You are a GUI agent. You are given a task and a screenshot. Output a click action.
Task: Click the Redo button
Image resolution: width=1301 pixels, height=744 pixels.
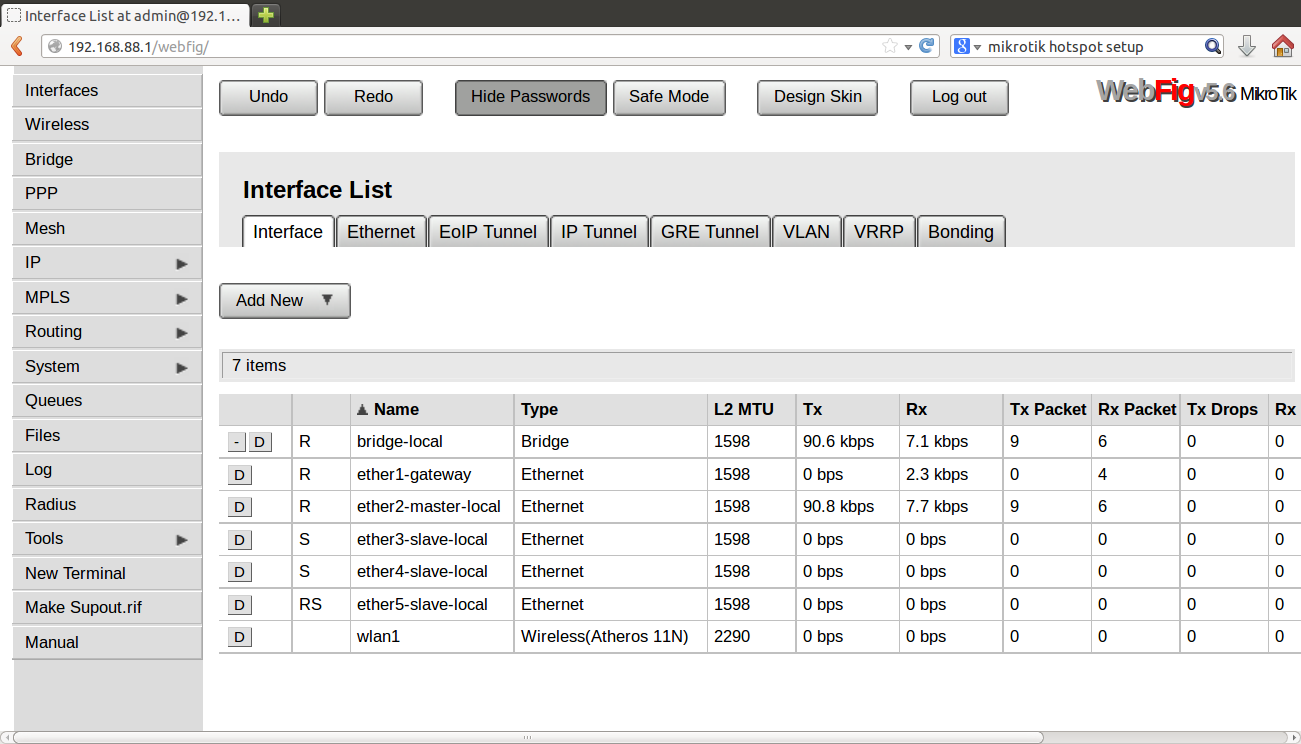pyautogui.click(x=374, y=97)
